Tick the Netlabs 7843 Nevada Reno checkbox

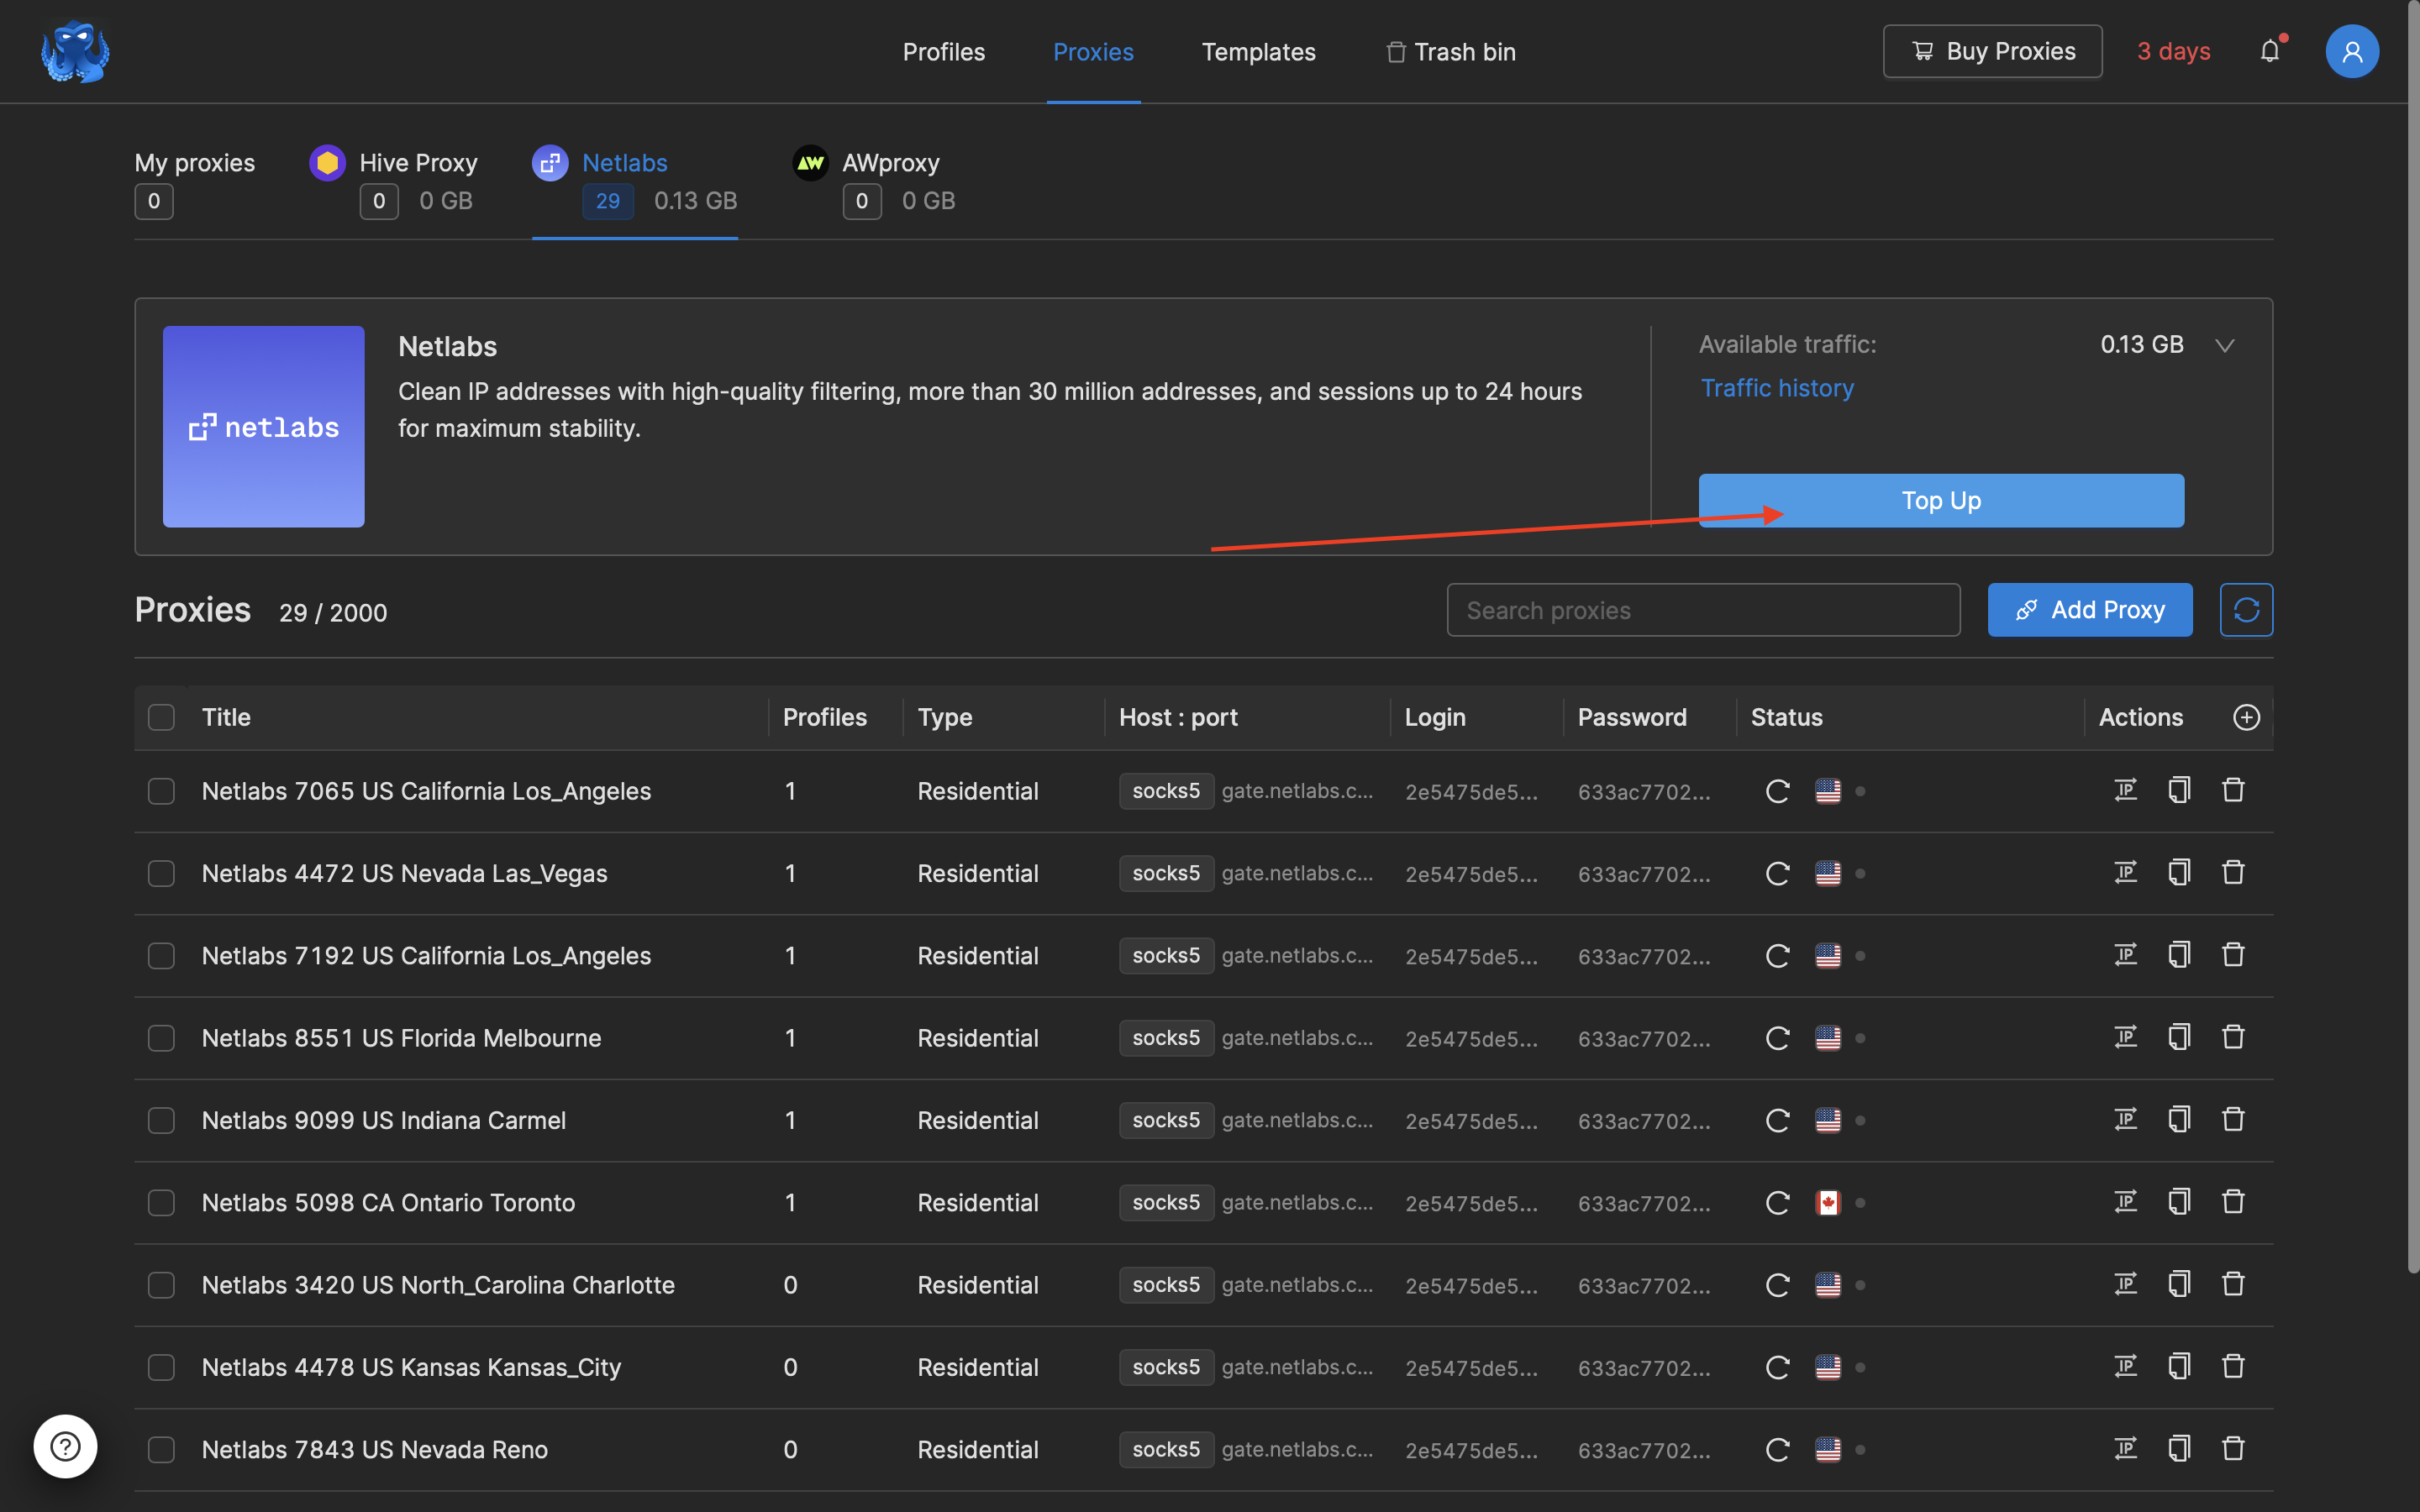click(161, 1449)
